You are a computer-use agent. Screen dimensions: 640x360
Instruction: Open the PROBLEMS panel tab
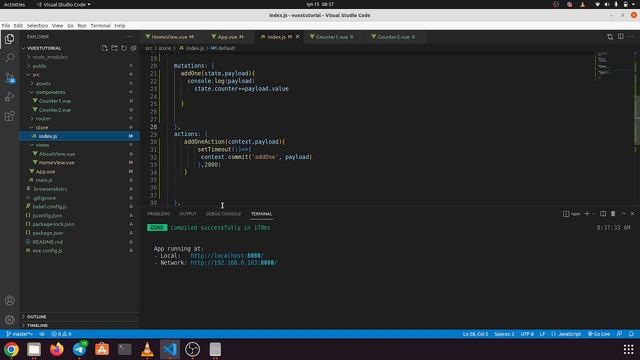click(x=158, y=214)
